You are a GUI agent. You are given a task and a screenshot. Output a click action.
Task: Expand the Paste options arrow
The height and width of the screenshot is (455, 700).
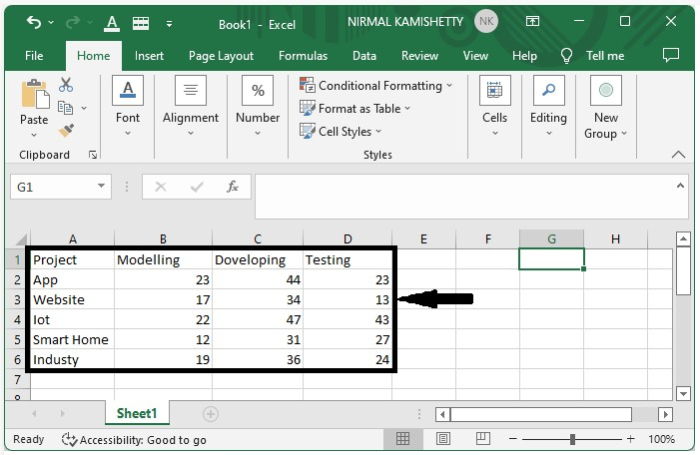pos(34,134)
